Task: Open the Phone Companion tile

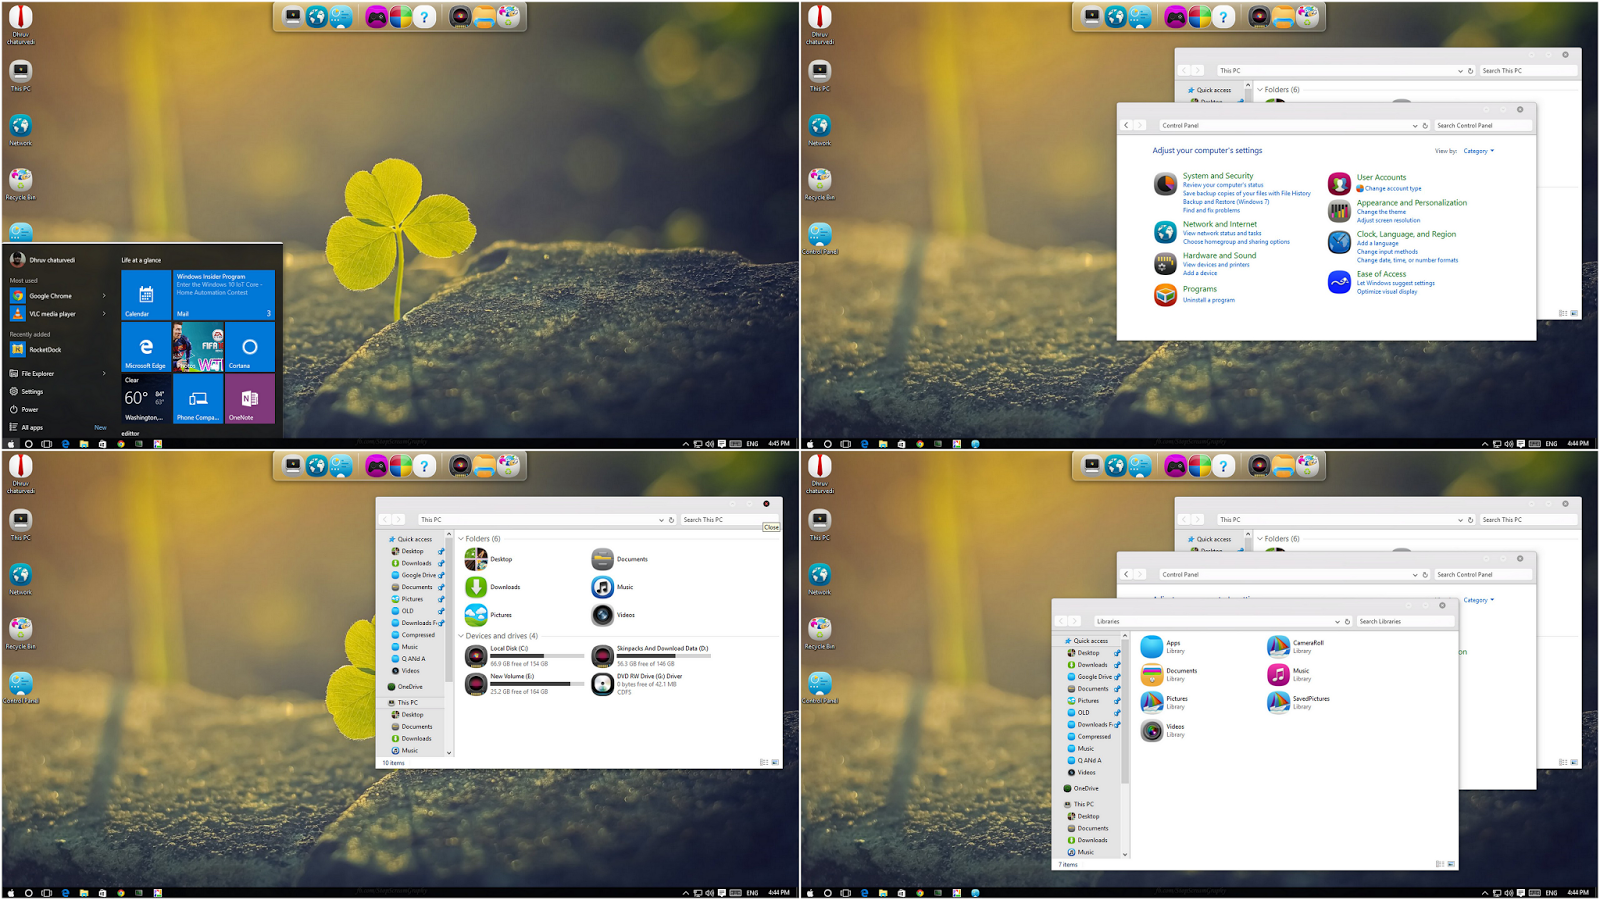Action: pos(198,399)
